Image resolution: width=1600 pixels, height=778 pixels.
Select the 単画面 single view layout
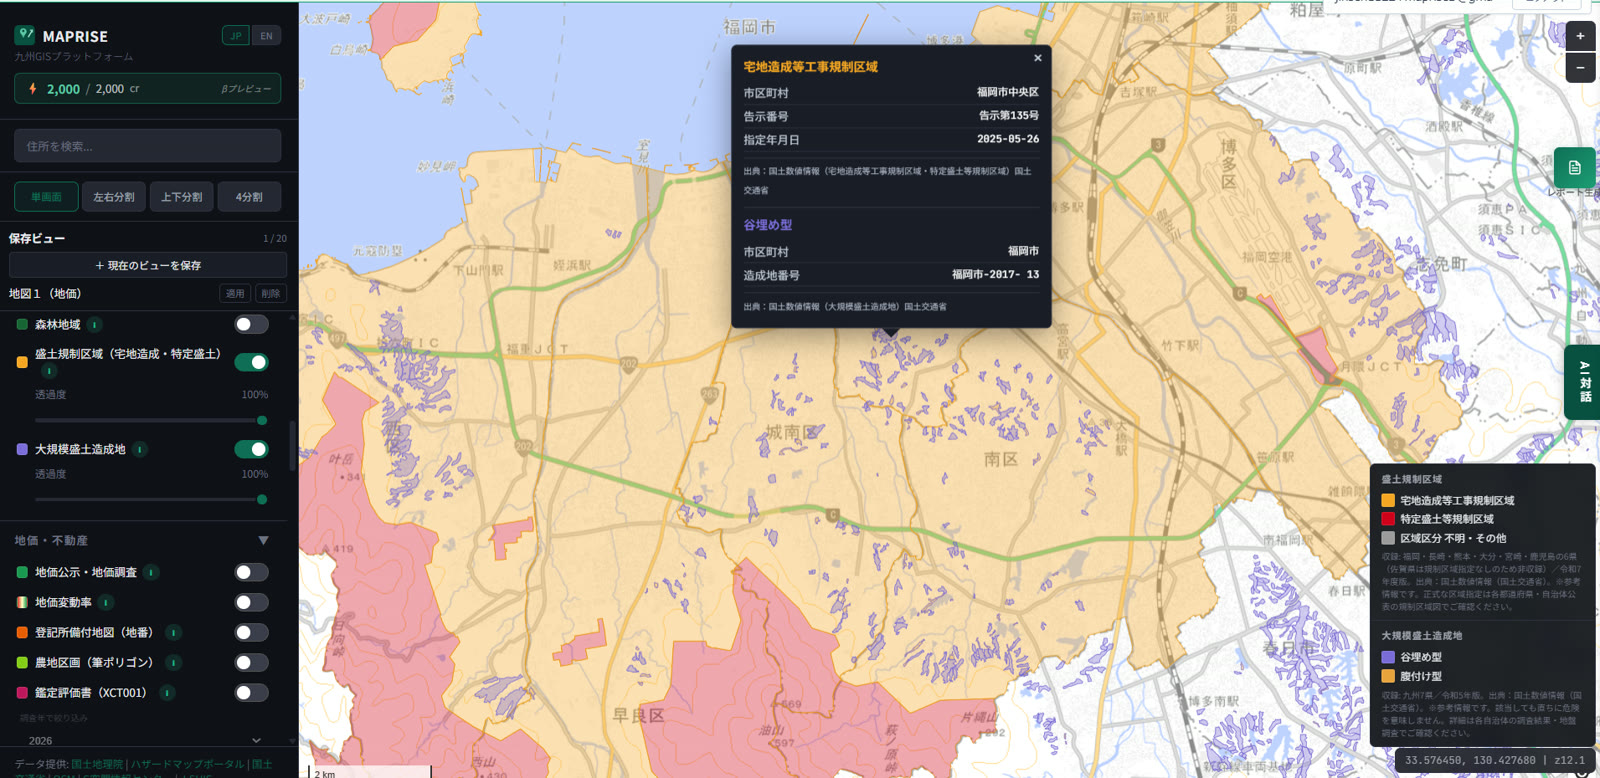(x=46, y=197)
